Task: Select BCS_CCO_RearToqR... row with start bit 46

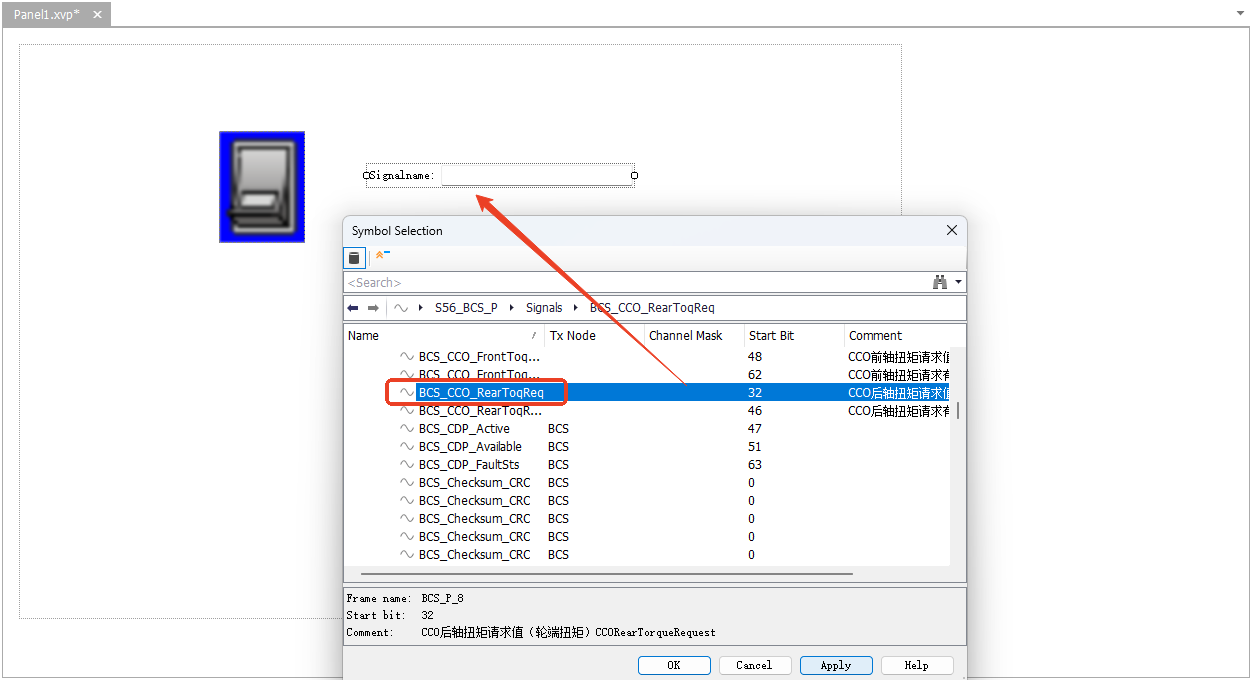Action: [x=648, y=411]
